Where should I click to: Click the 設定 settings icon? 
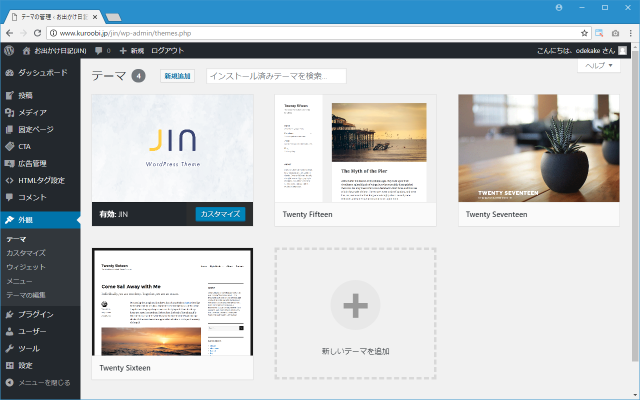tap(9, 365)
